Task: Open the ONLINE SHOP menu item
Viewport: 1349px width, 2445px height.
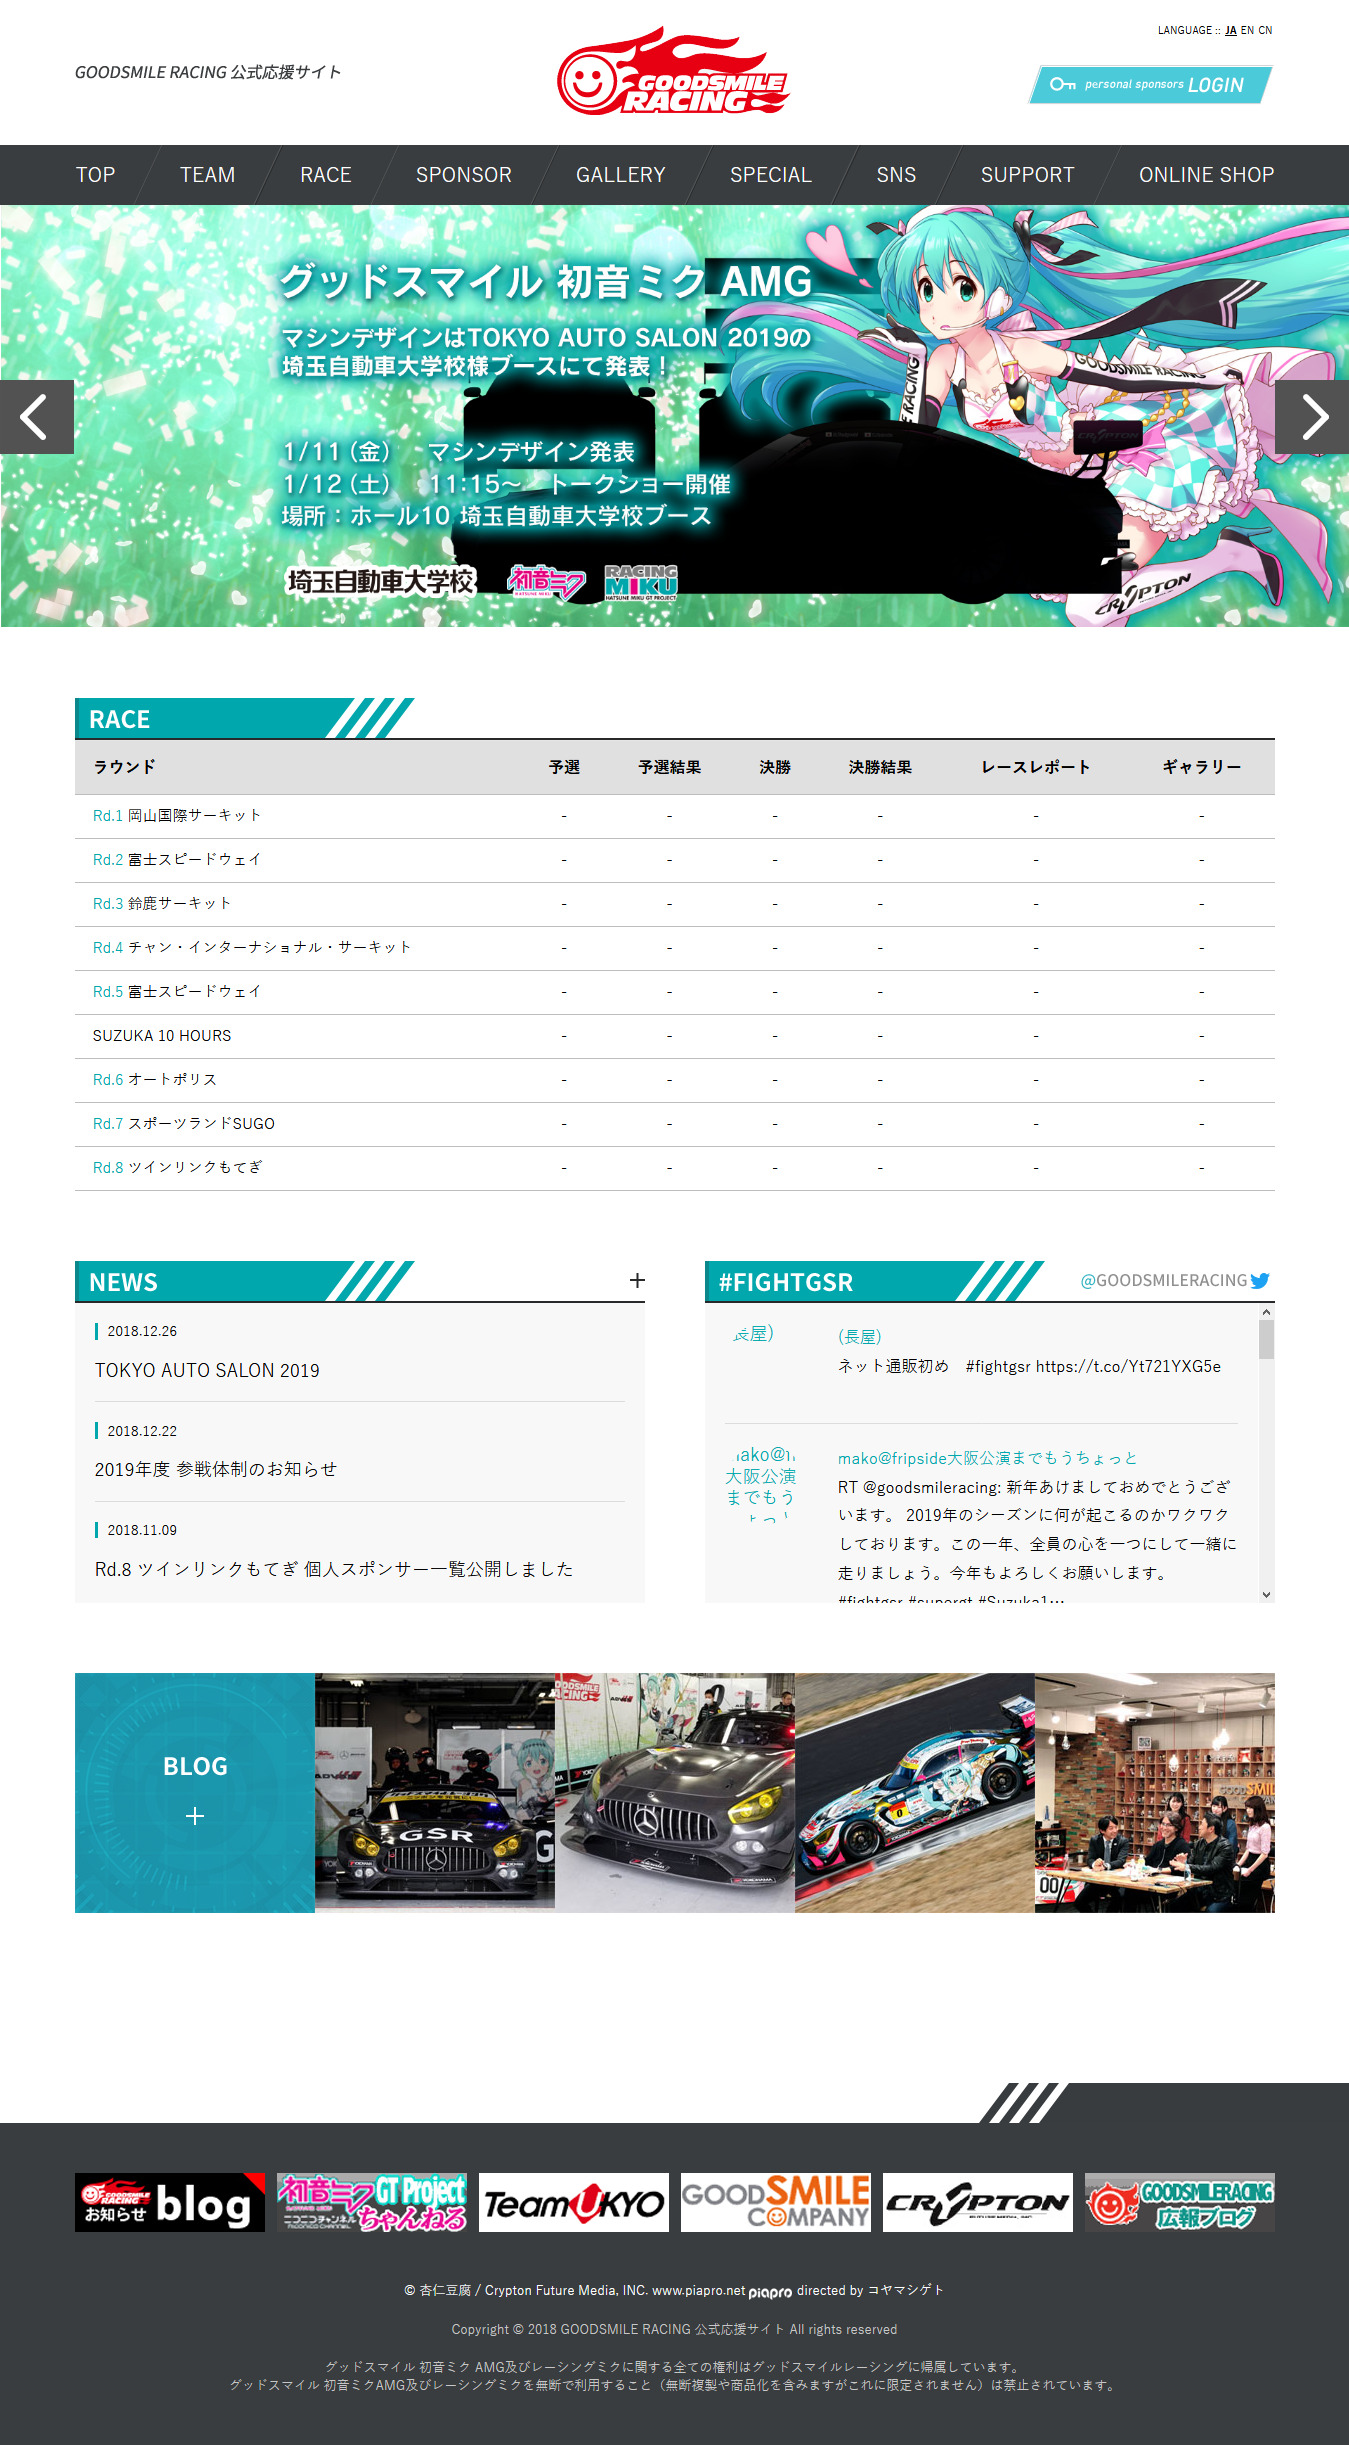Action: click(1207, 175)
